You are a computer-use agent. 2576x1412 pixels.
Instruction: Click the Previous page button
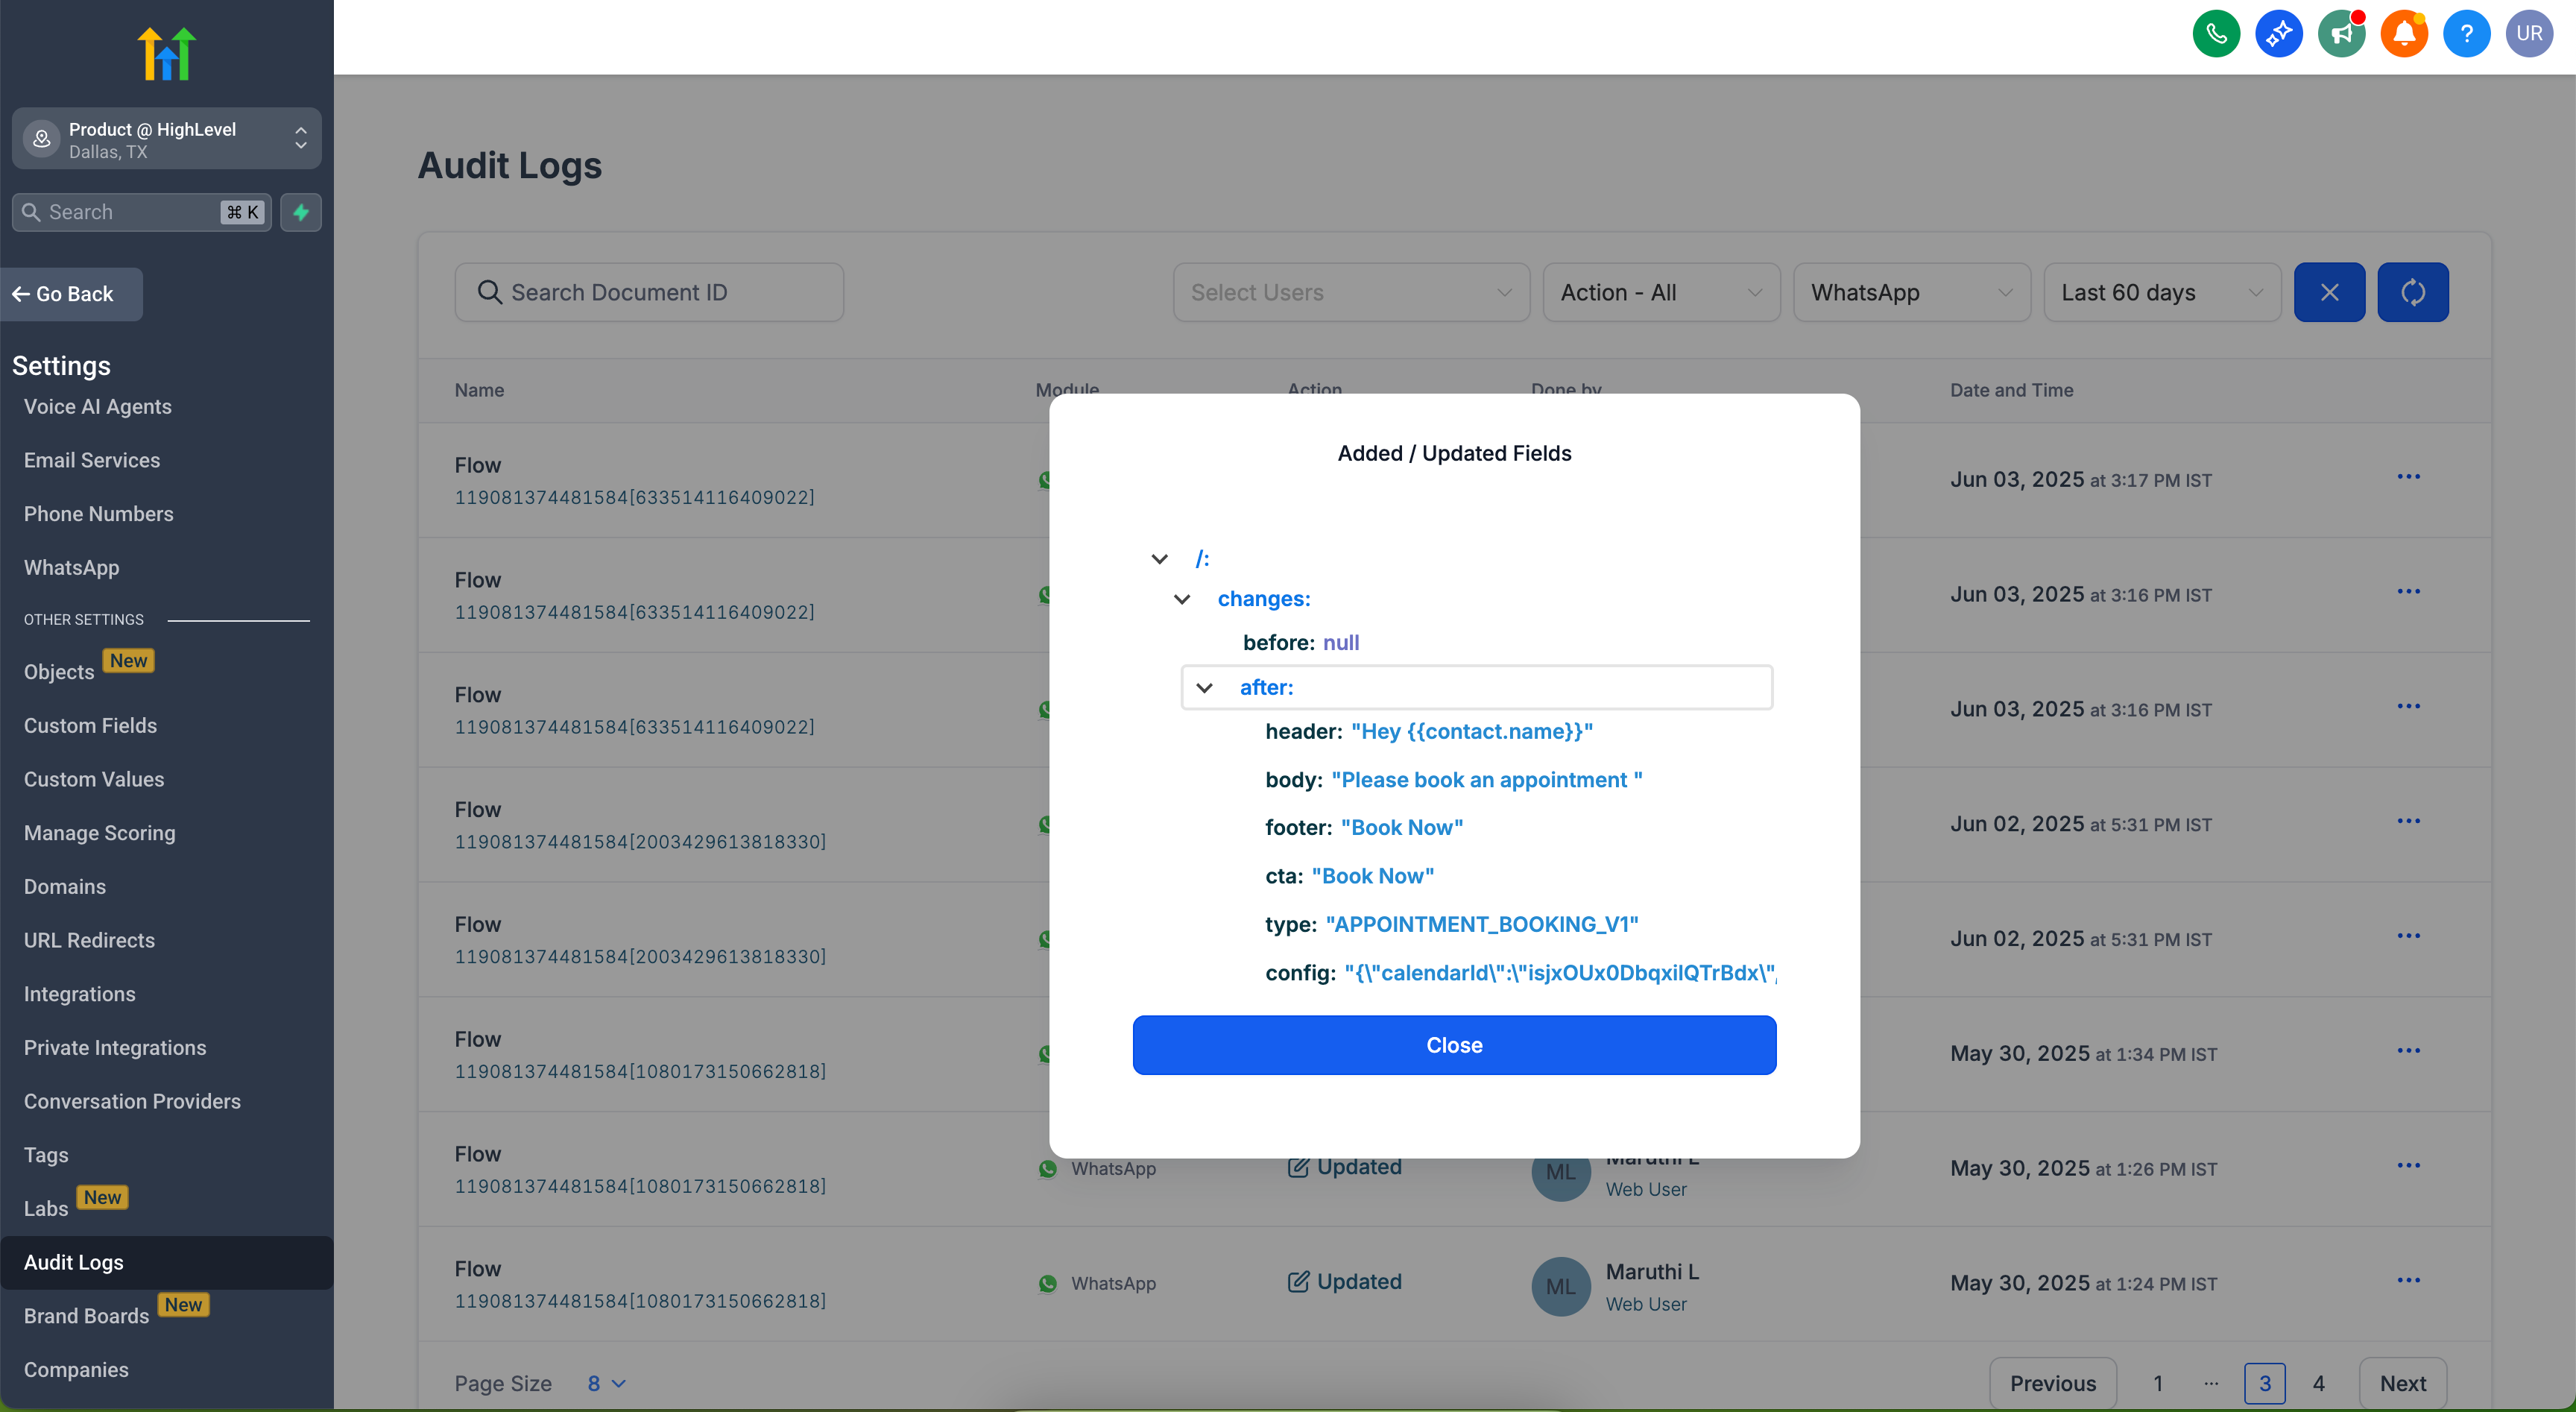tap(2052, 1384)
